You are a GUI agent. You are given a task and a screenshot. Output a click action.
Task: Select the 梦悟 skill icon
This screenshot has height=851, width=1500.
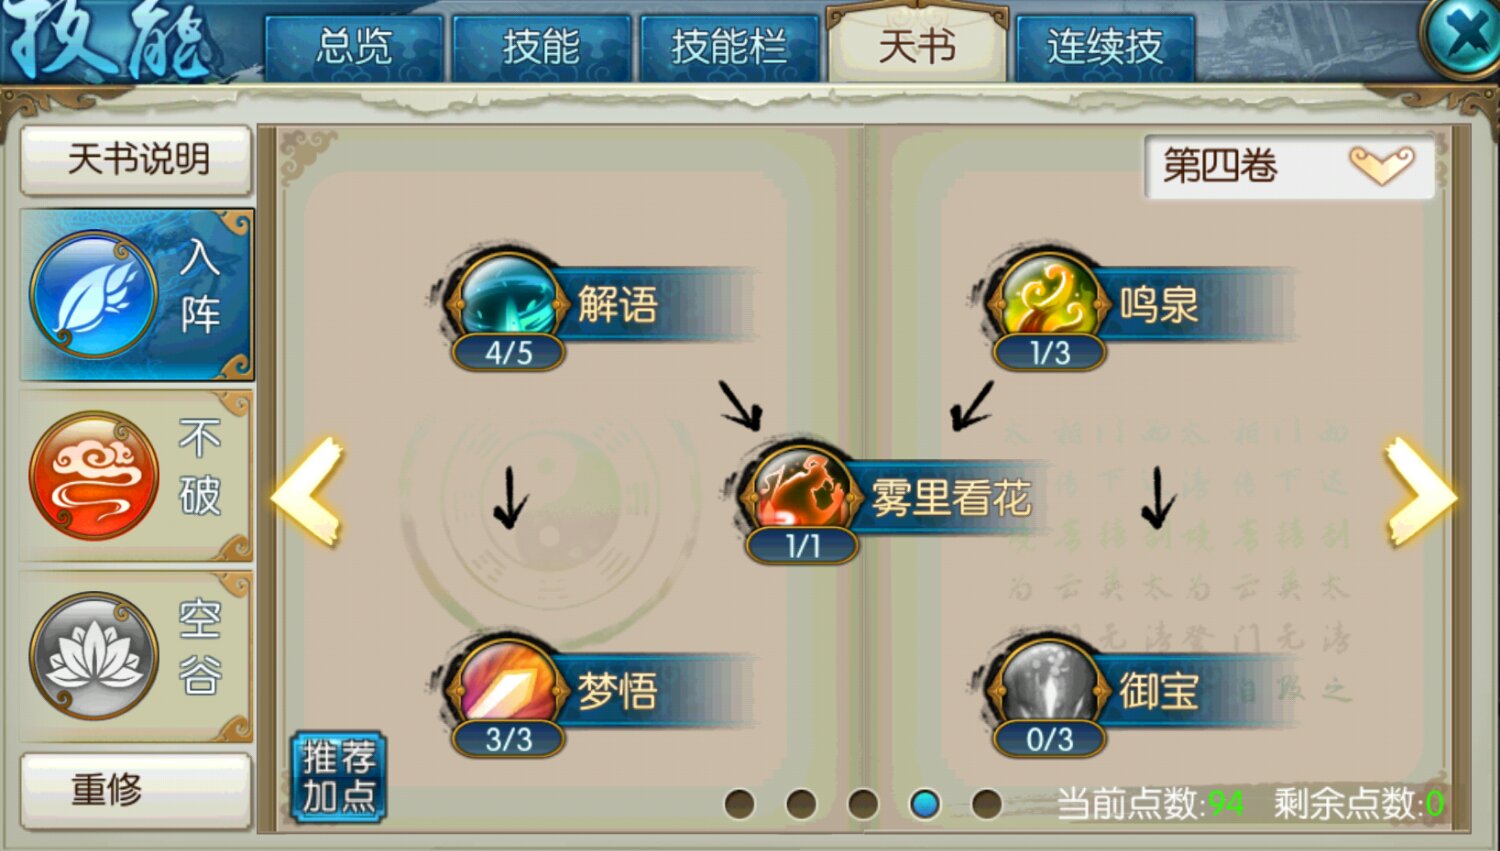[x=507, y=686]
